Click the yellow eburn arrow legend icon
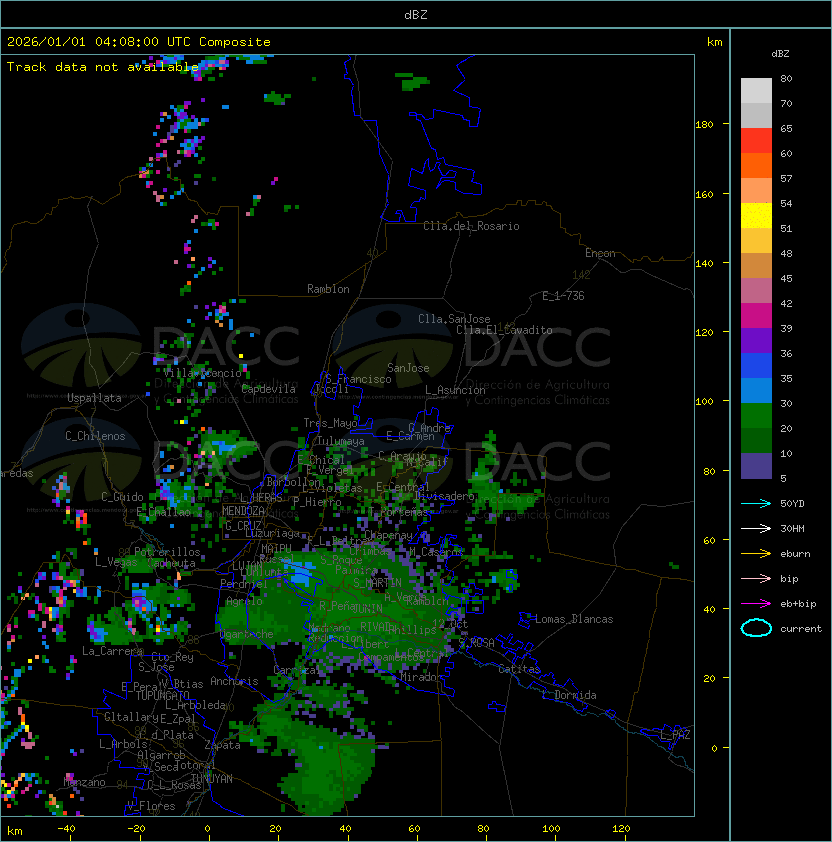Viewport: 832px width, 842px height. pyautogui.click(x=756, y=554)
